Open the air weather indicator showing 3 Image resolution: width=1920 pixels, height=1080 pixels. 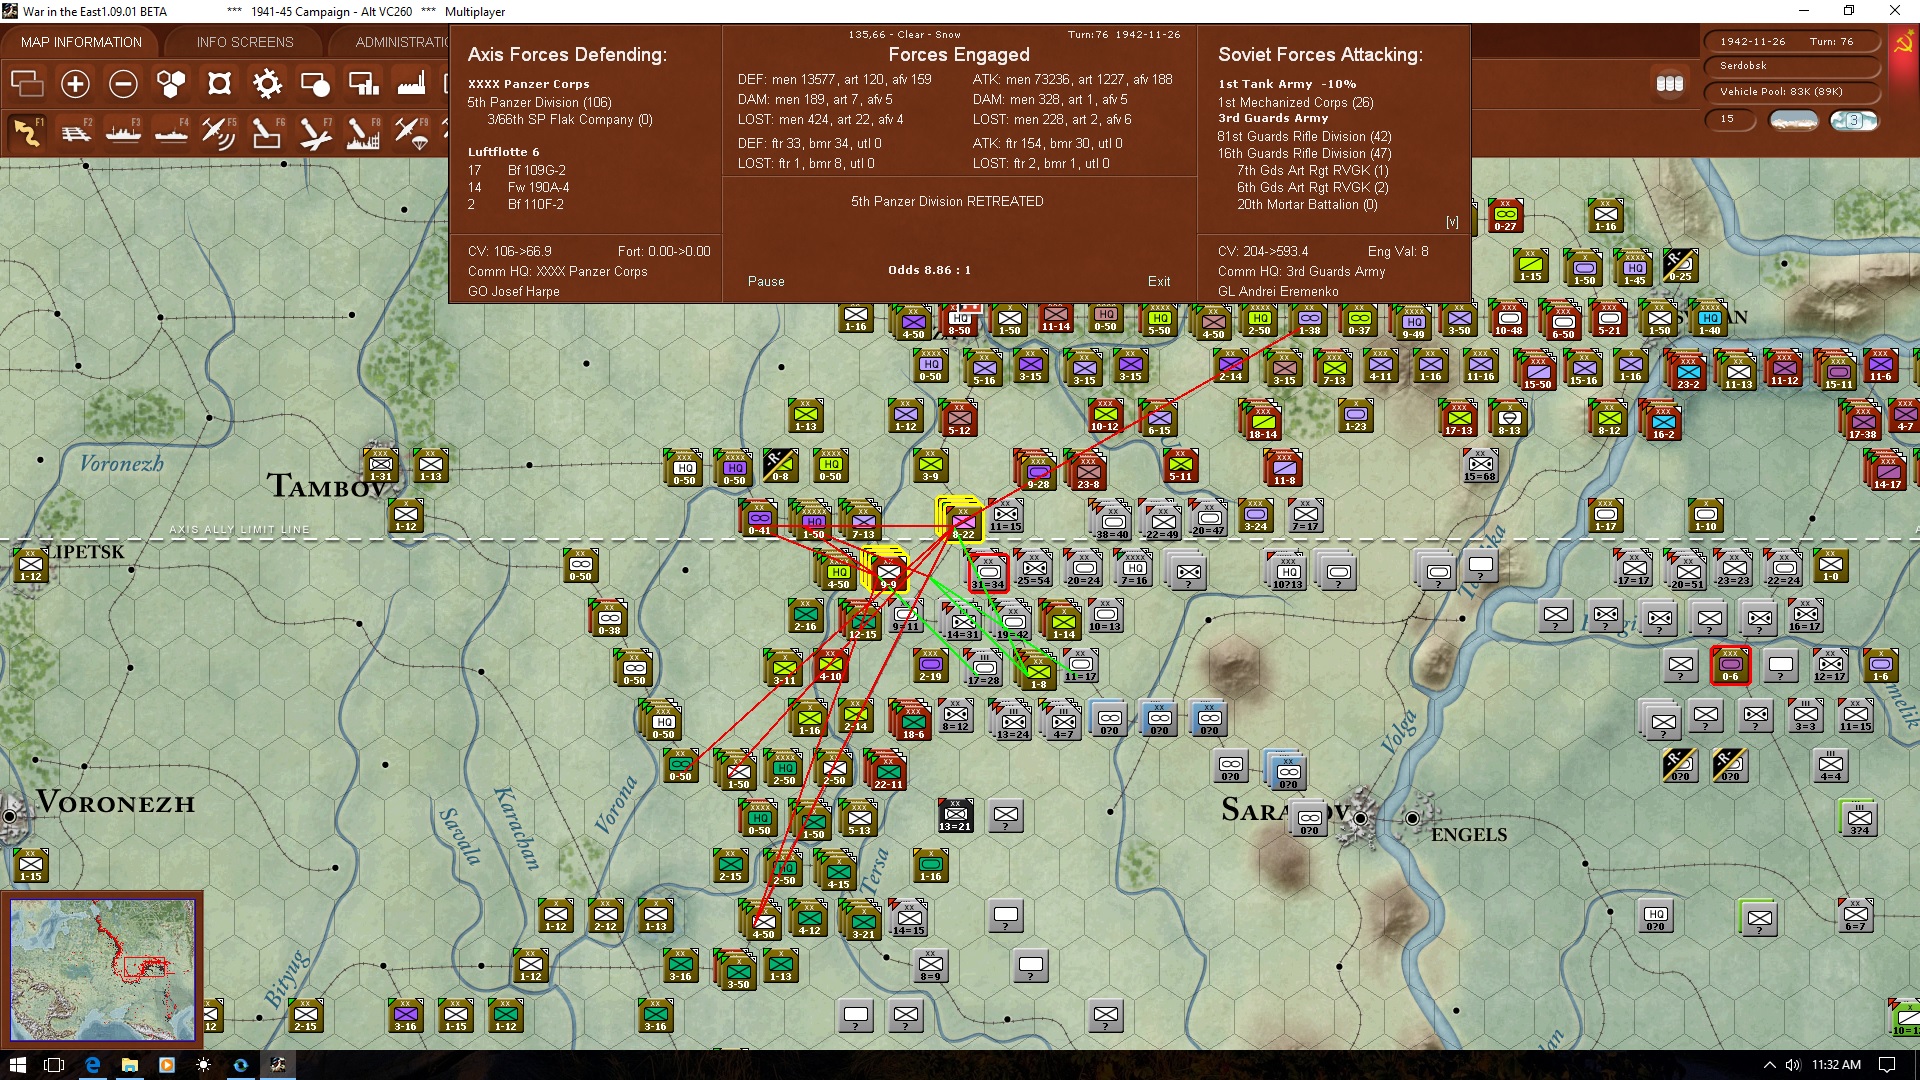[x=1853, y=120]
